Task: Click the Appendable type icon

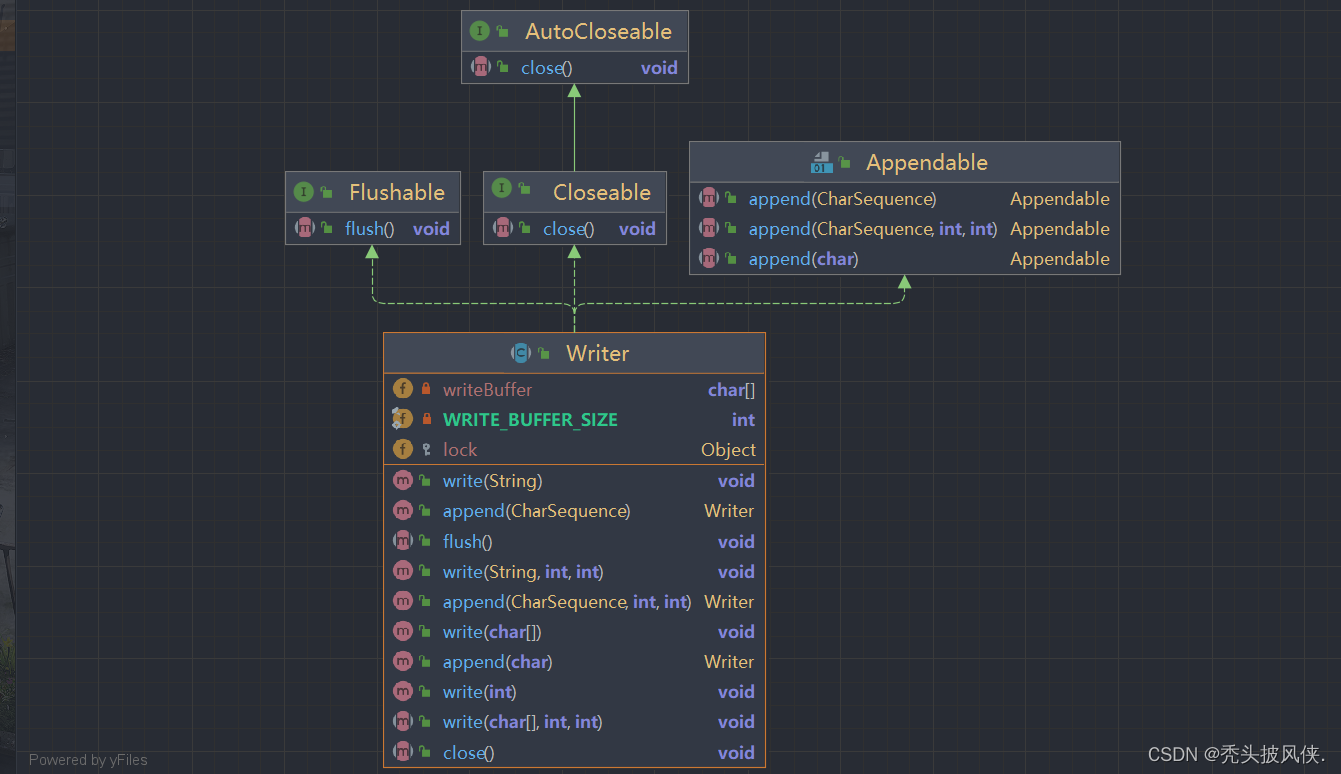Action: point(821,162)
